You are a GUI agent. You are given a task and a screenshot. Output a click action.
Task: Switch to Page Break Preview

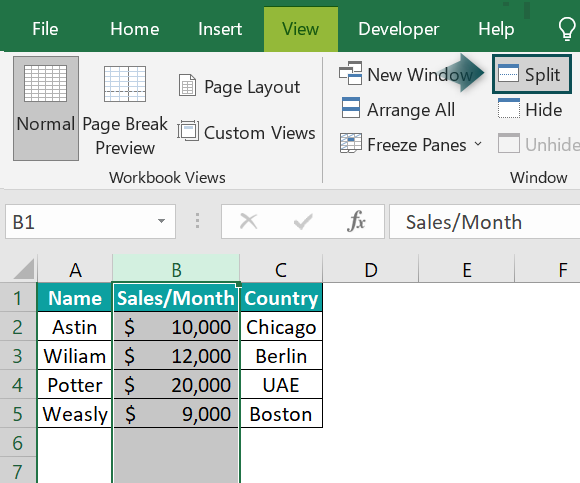125,110
